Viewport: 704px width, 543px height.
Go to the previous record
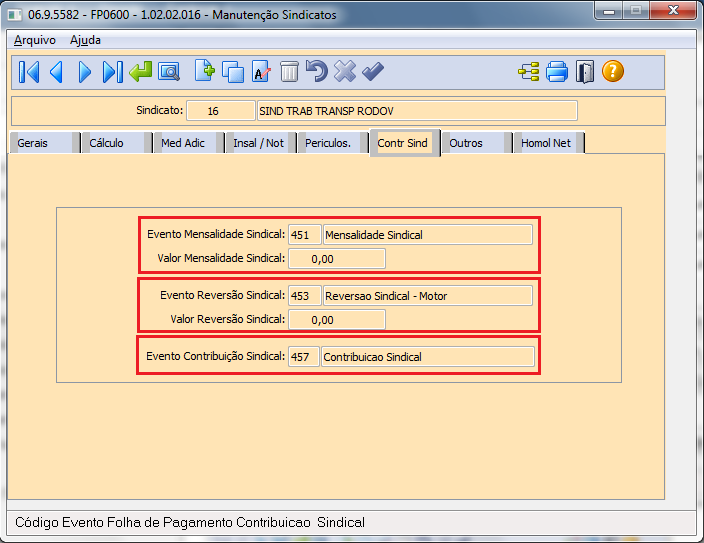[x=57, y=72]
